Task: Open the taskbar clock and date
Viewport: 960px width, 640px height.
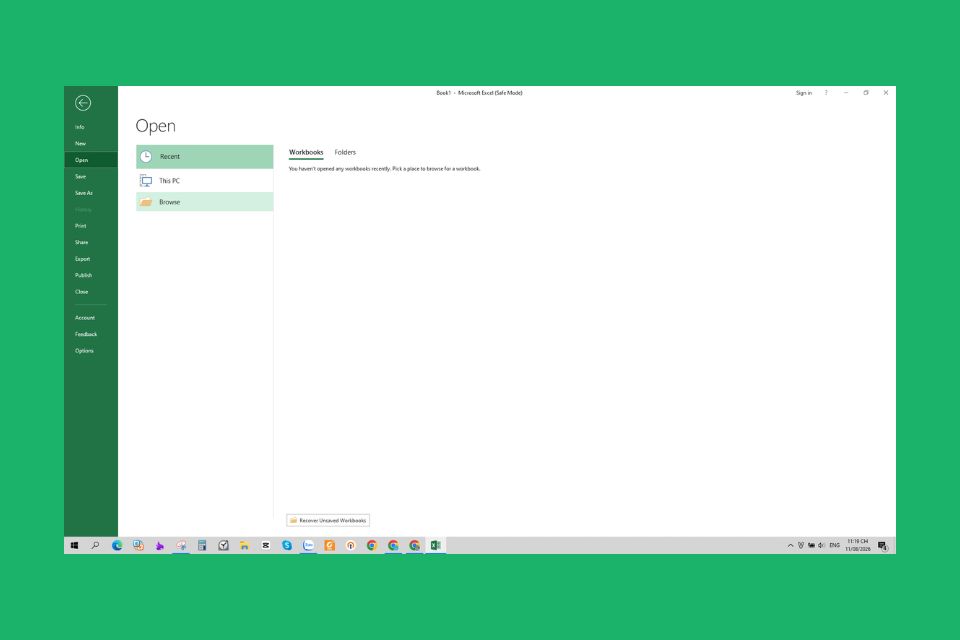Action: pos(858,546)
